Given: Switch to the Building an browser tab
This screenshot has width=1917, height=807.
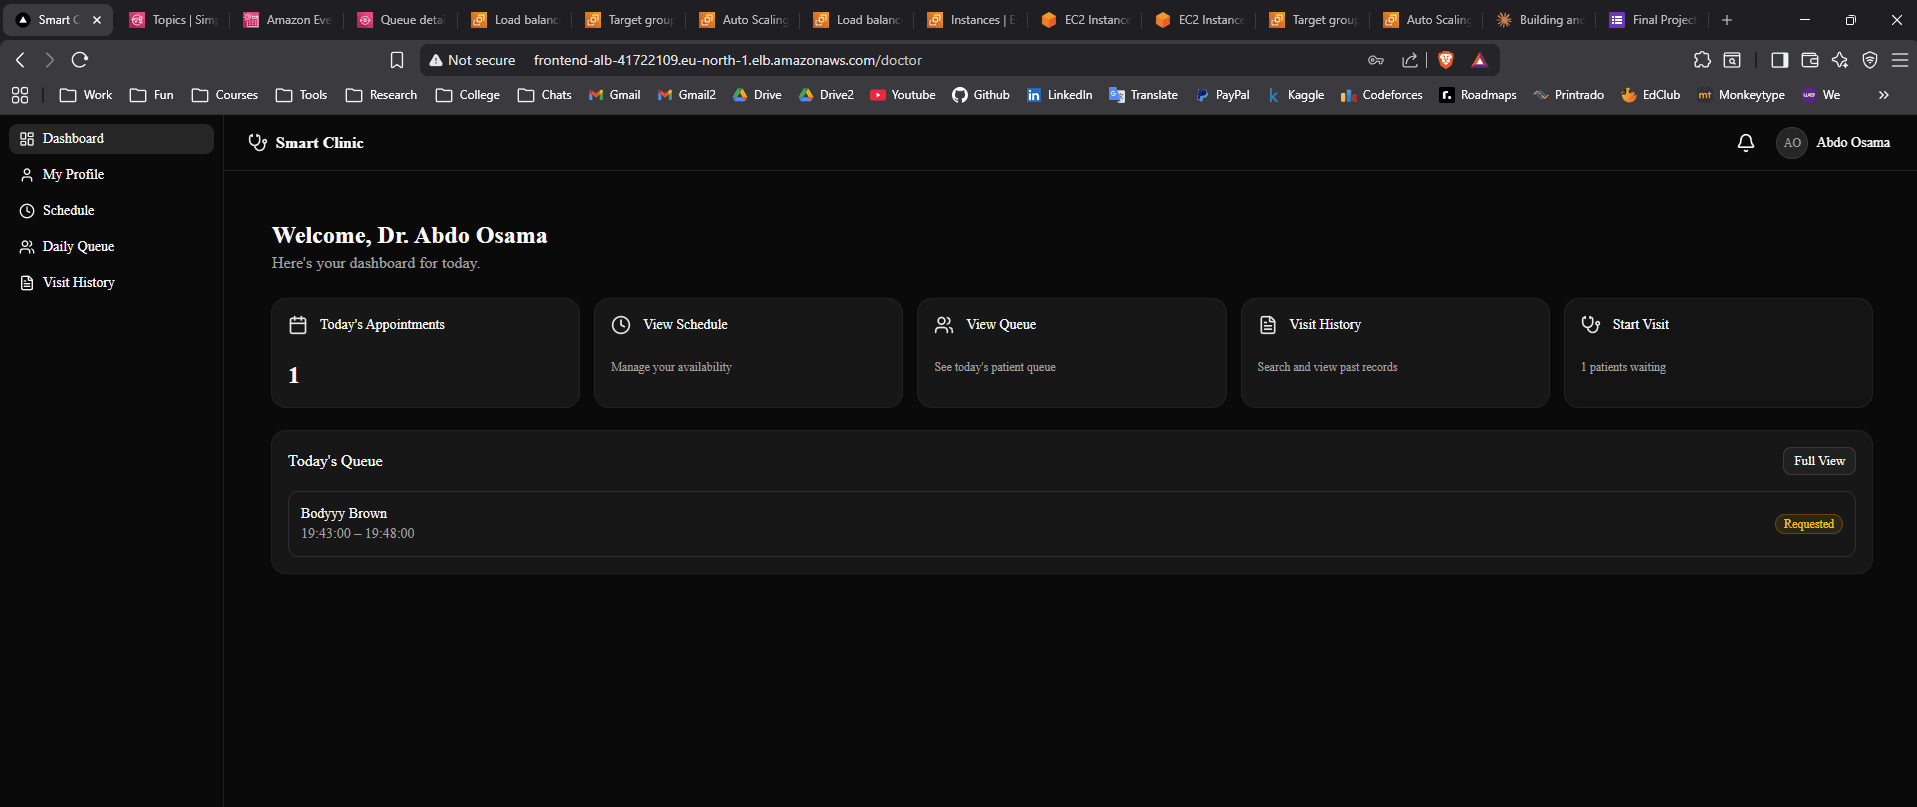Looking at the screenshot, I should pos(1540,20).
